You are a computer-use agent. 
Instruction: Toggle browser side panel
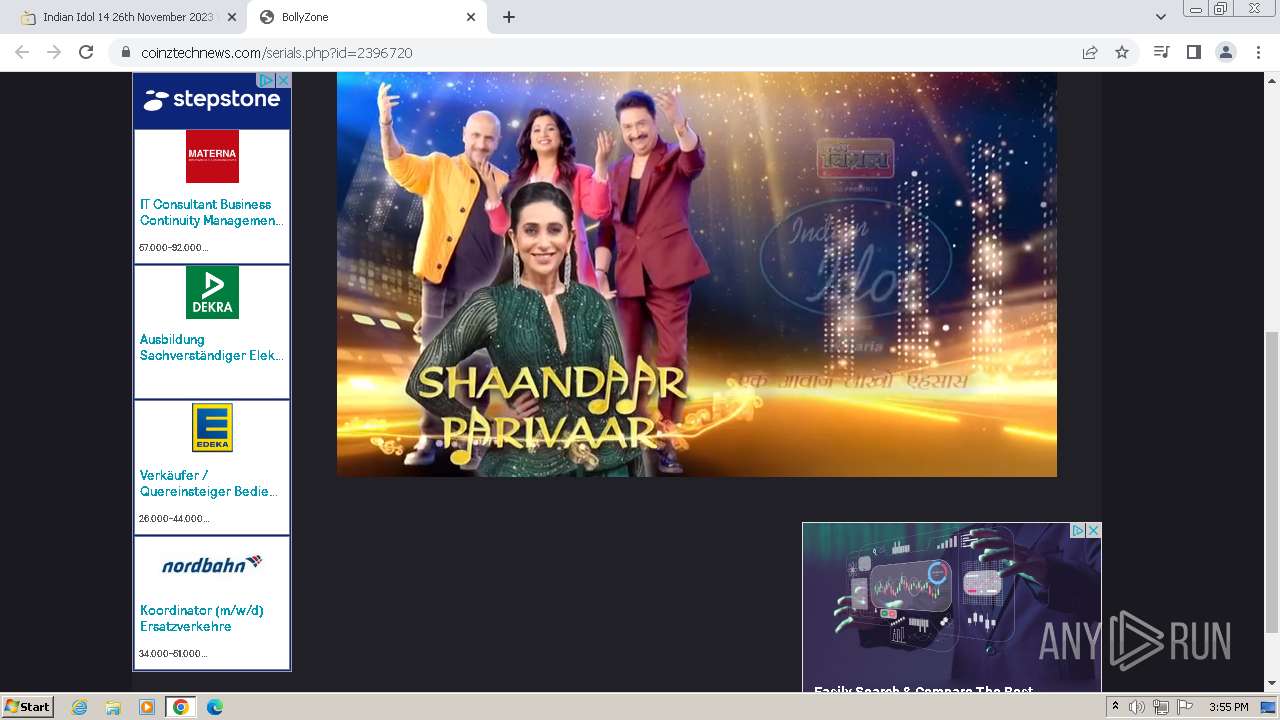coord(1193,52)
